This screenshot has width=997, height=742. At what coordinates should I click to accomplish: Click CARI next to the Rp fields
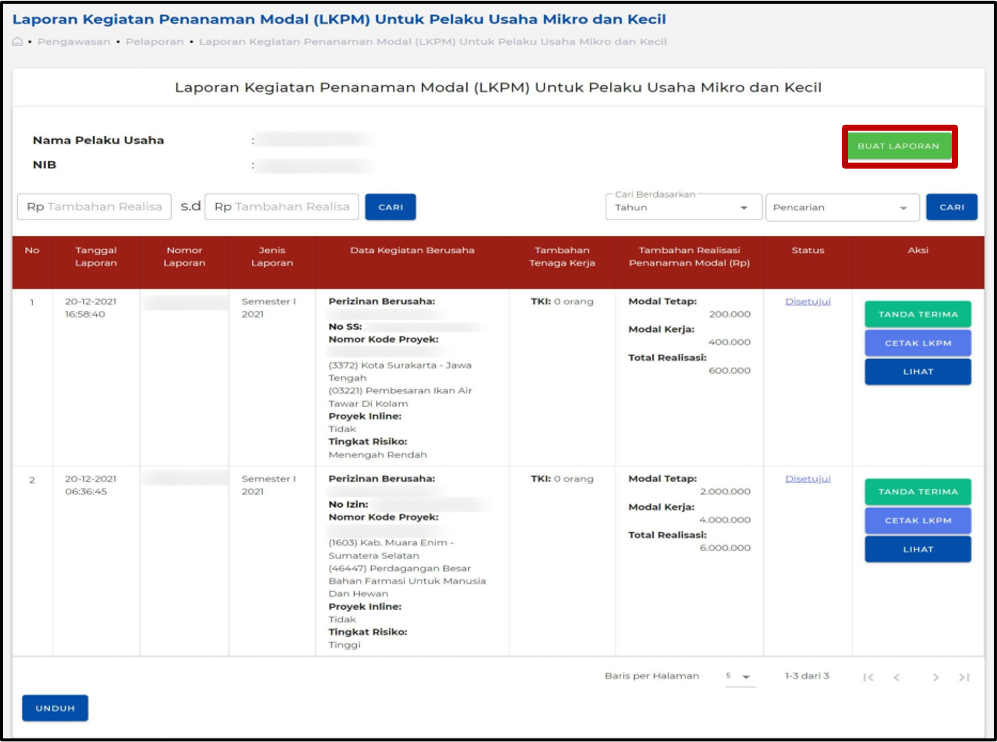[390, 207]
